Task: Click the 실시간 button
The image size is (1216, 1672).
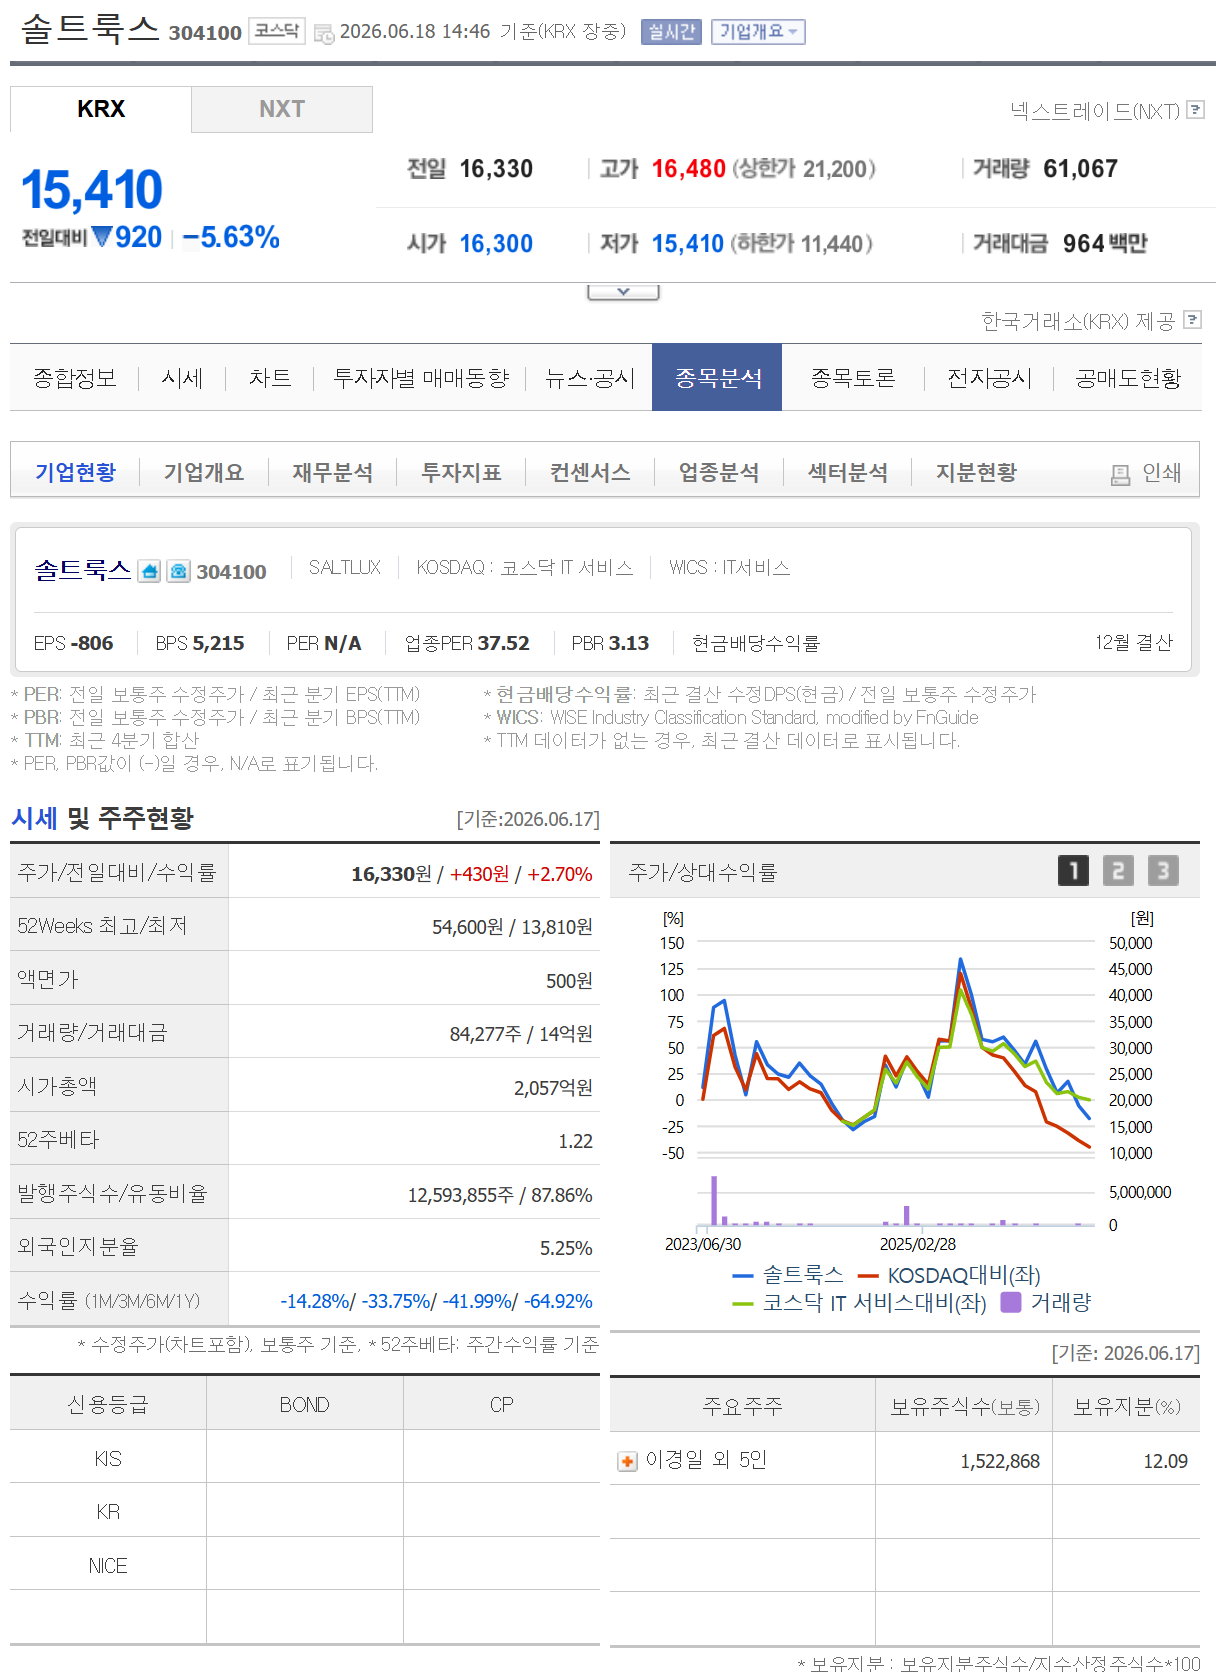Action: [671, 32]
